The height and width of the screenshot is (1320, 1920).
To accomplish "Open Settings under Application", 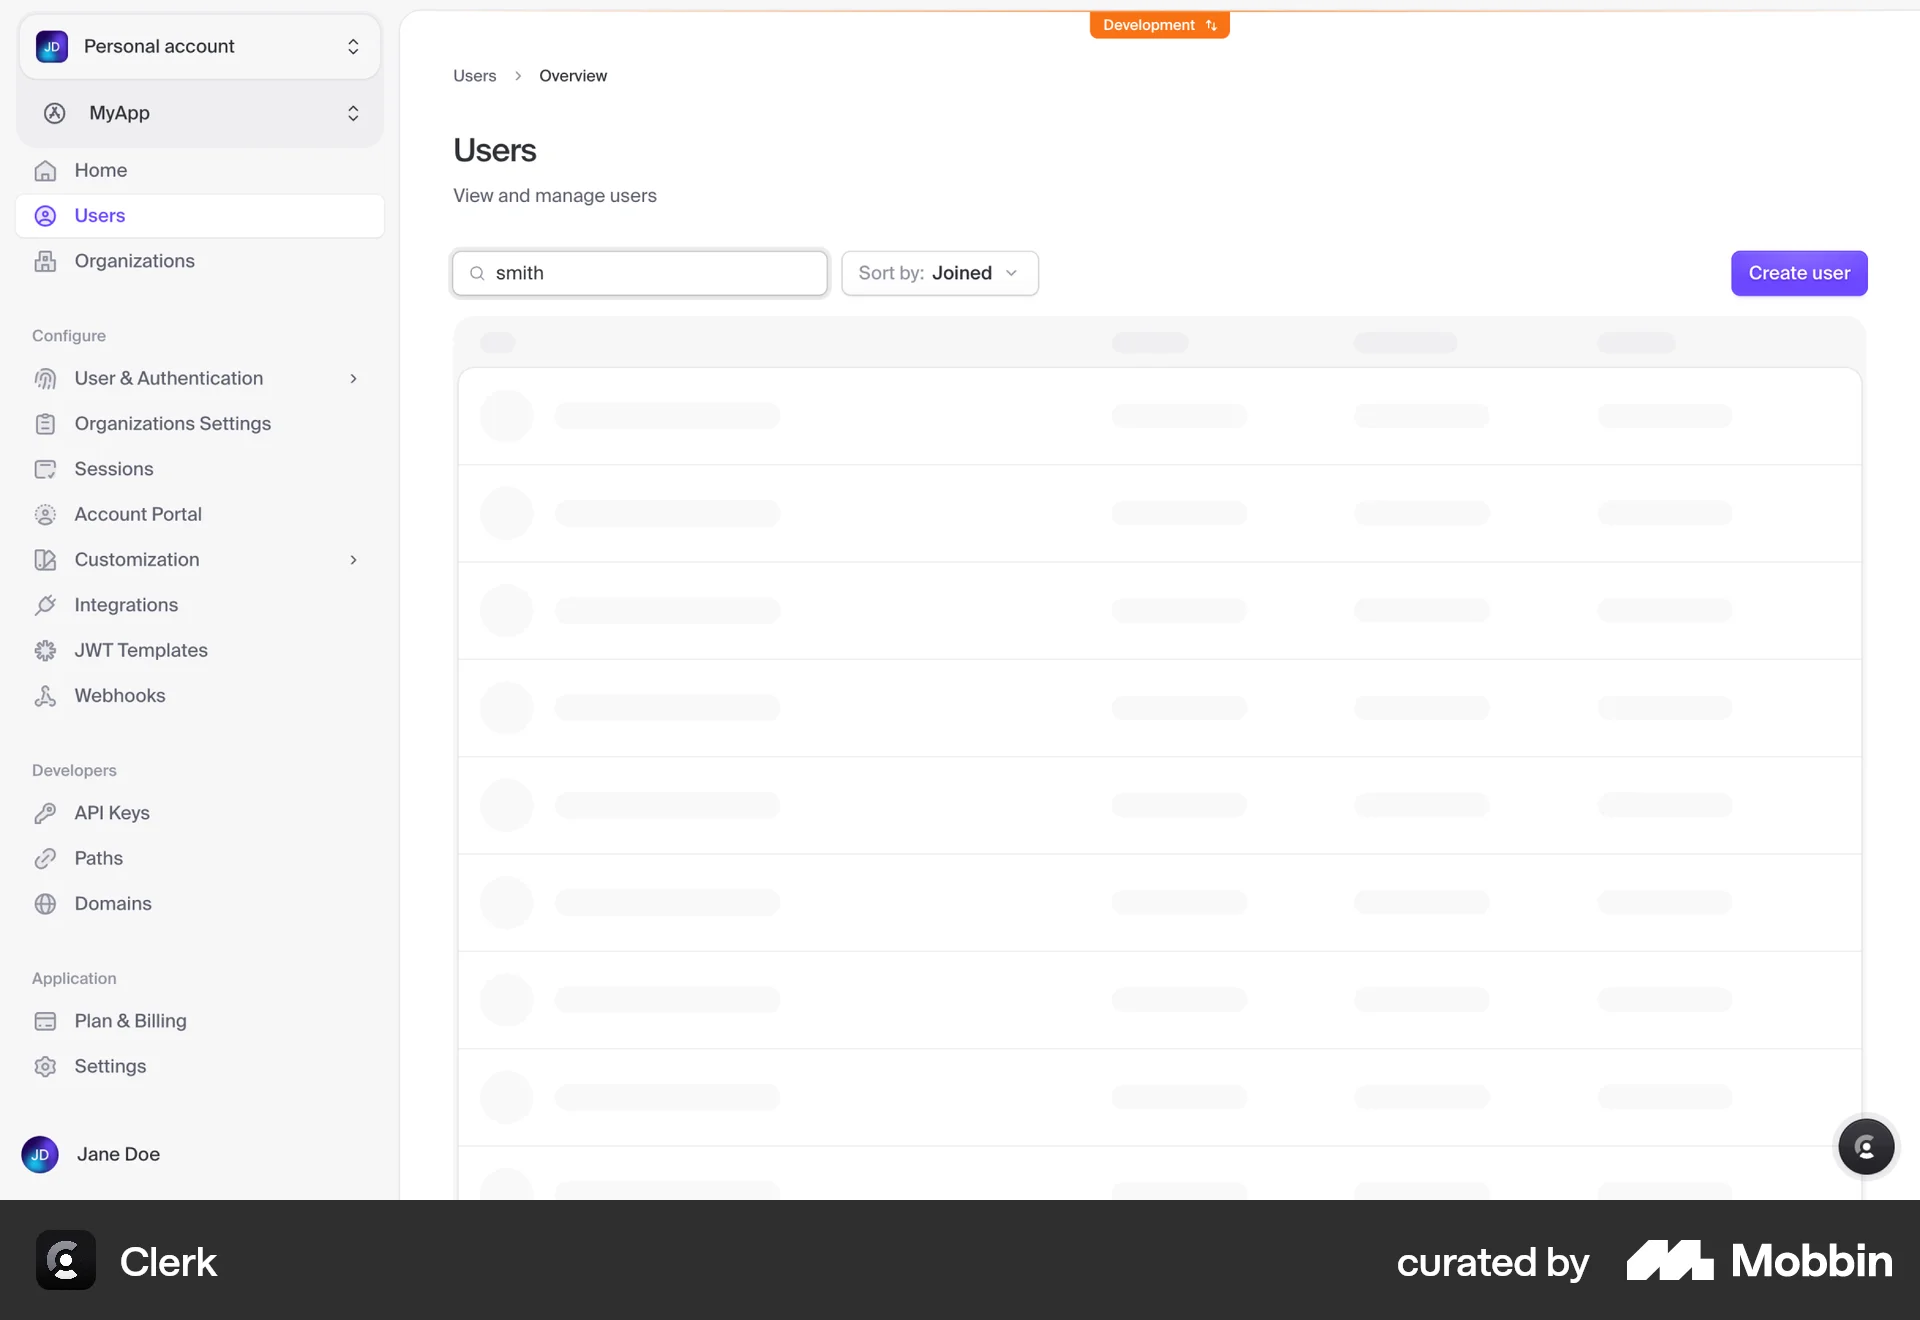I will pos(110,1066).
